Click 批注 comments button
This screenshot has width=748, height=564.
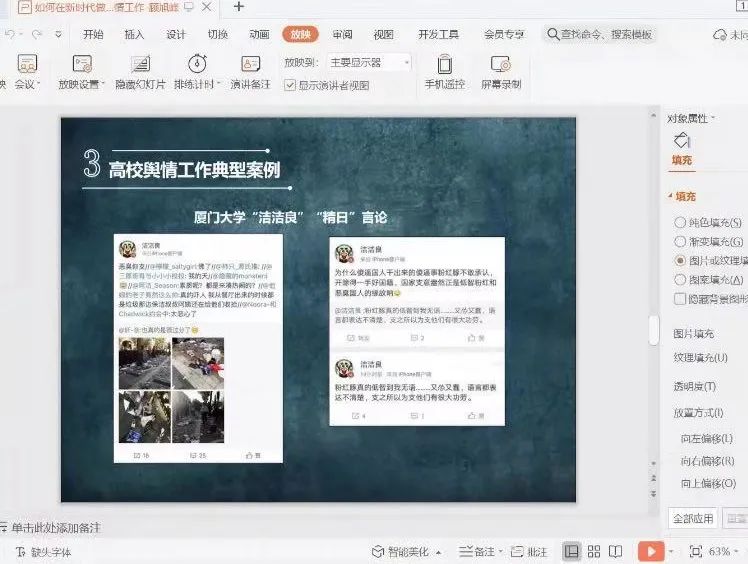529,552
